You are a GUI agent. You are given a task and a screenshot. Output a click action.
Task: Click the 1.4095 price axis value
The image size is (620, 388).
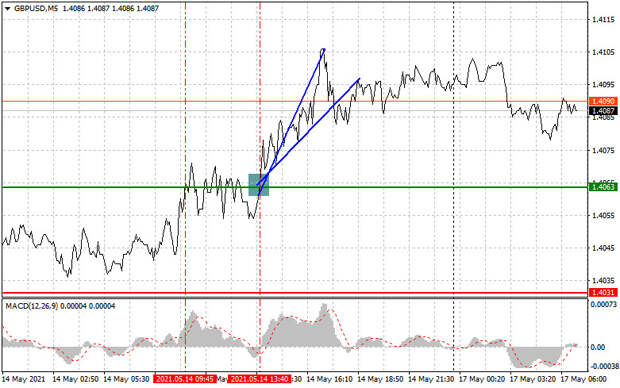point(603,84)
